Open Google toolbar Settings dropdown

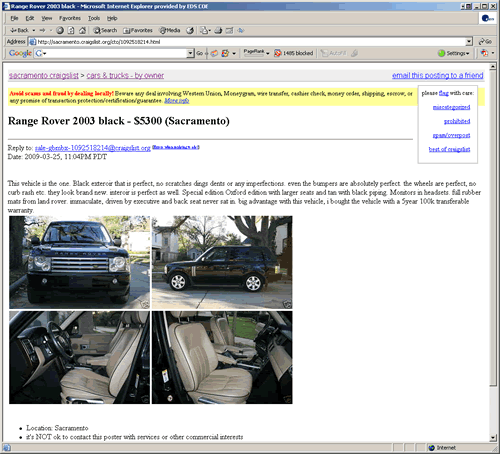[x=454, y=53]
